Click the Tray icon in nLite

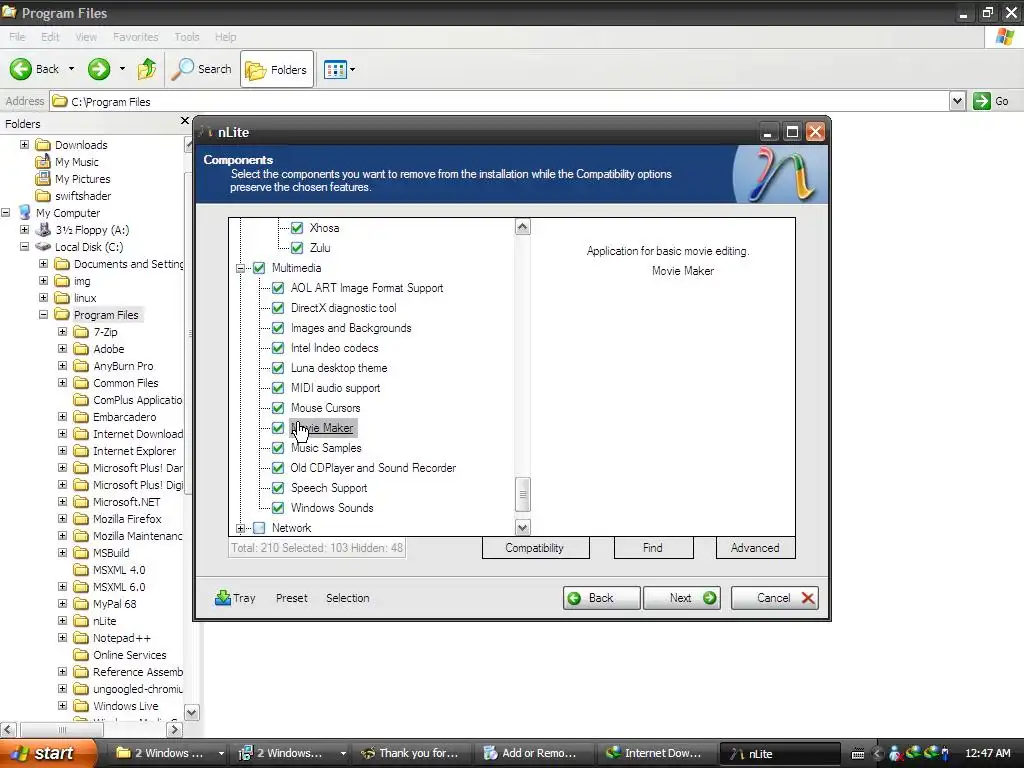pos(223,598)
